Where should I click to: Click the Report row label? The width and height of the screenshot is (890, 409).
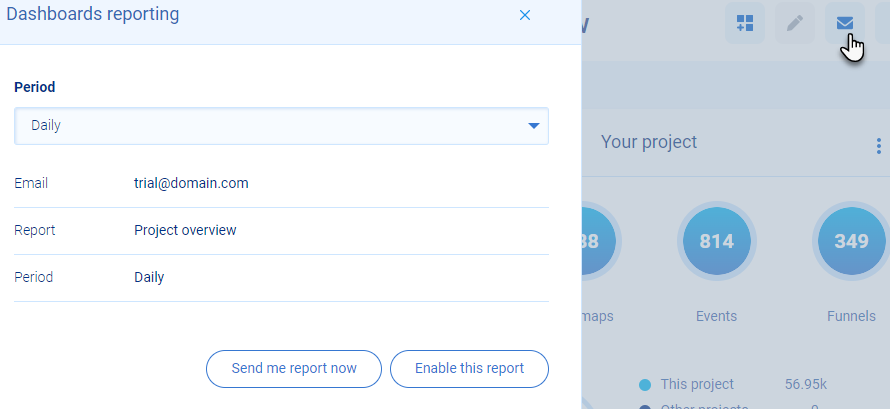click(35, 230)
